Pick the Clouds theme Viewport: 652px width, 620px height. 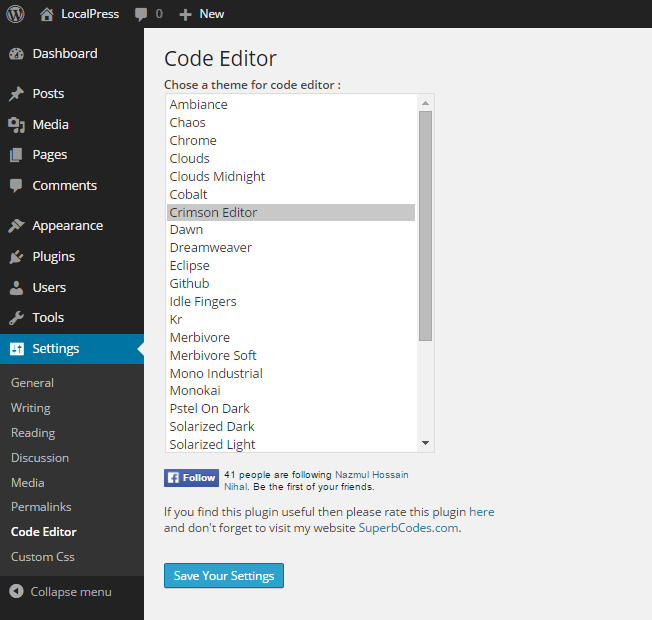(291, 158)
